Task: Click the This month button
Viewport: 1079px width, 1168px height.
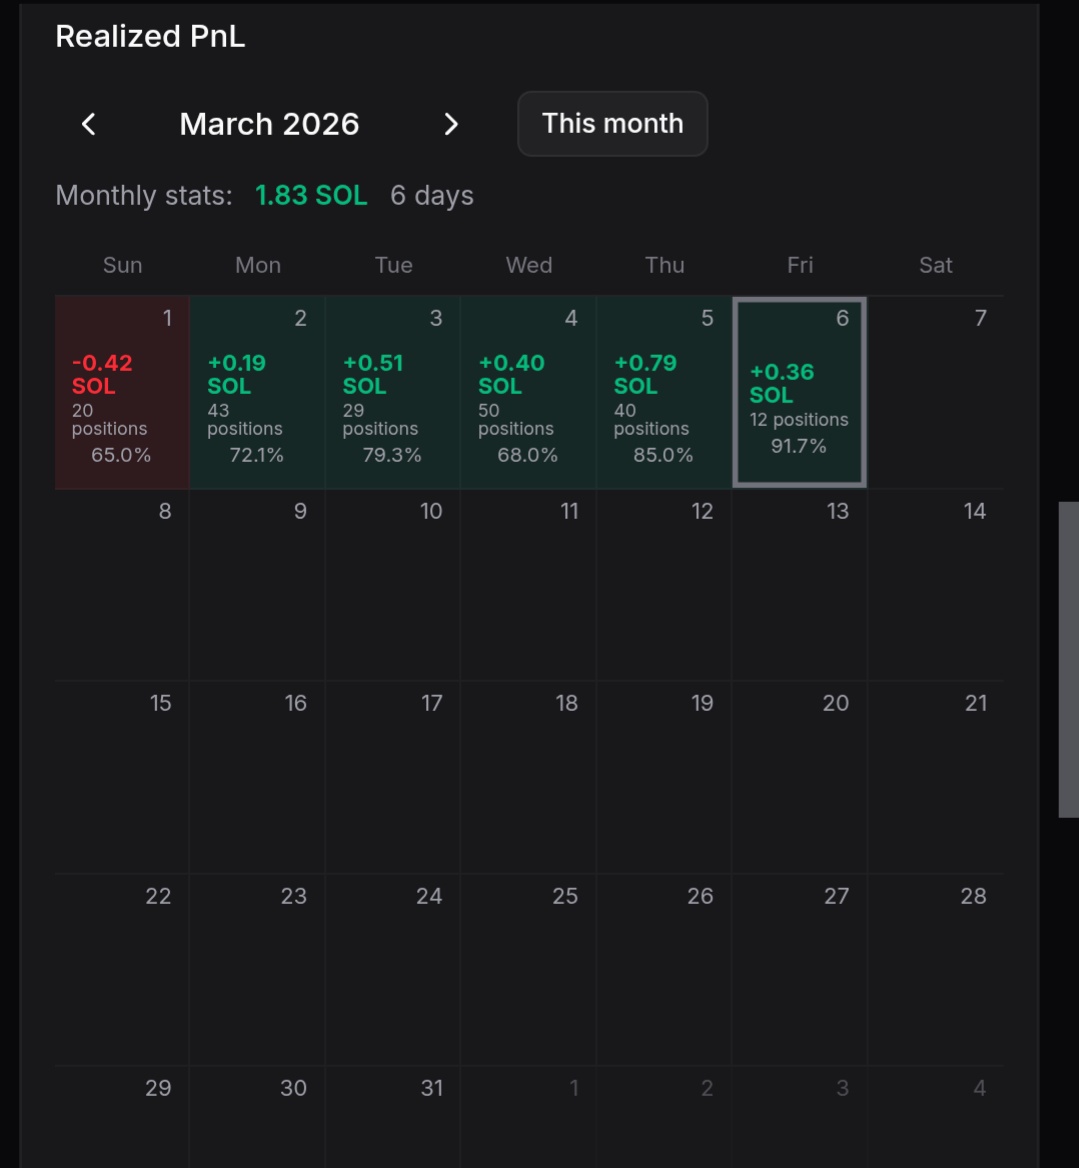Action: pyautogui.click(x=612, y=124)
